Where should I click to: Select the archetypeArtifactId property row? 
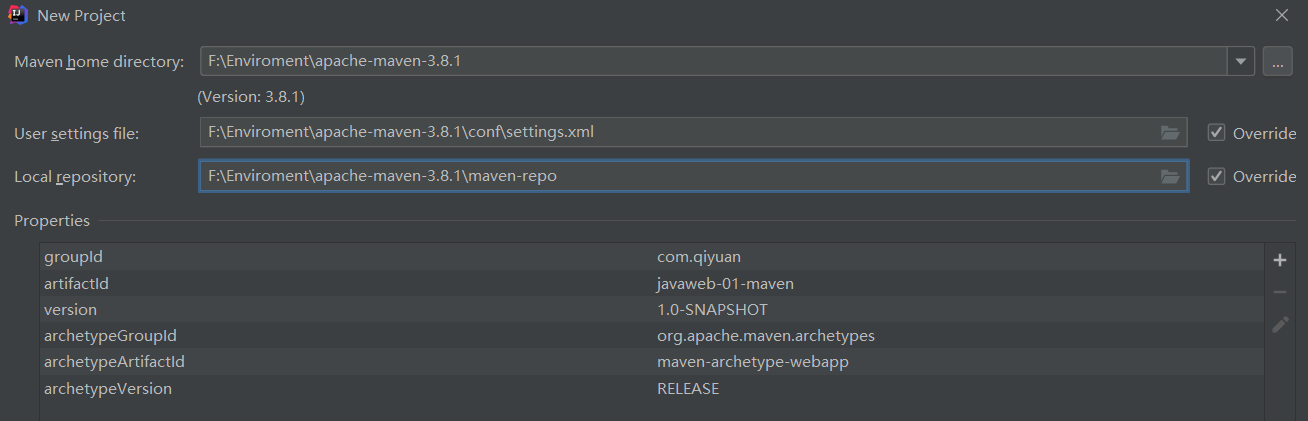(x=652, y=362)
